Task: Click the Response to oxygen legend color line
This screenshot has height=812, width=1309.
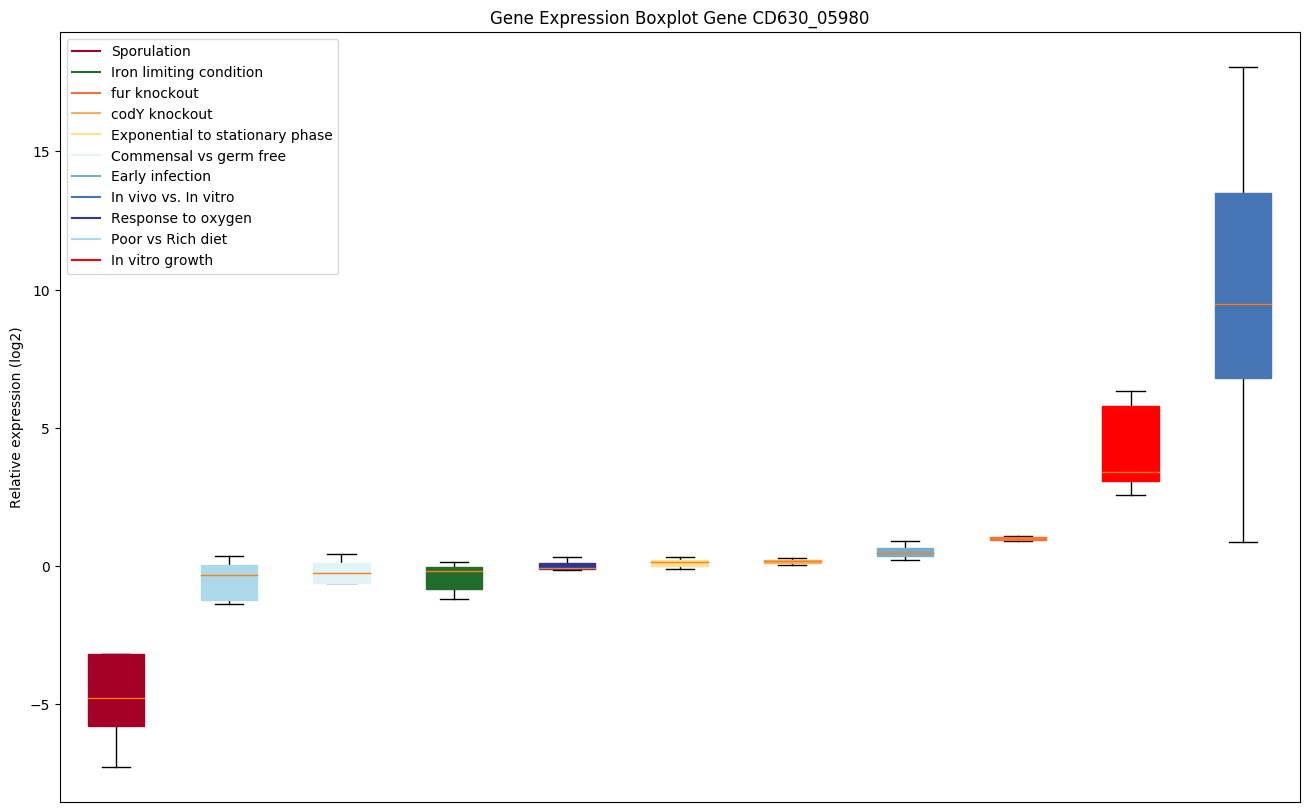Action: pos(87,219)
